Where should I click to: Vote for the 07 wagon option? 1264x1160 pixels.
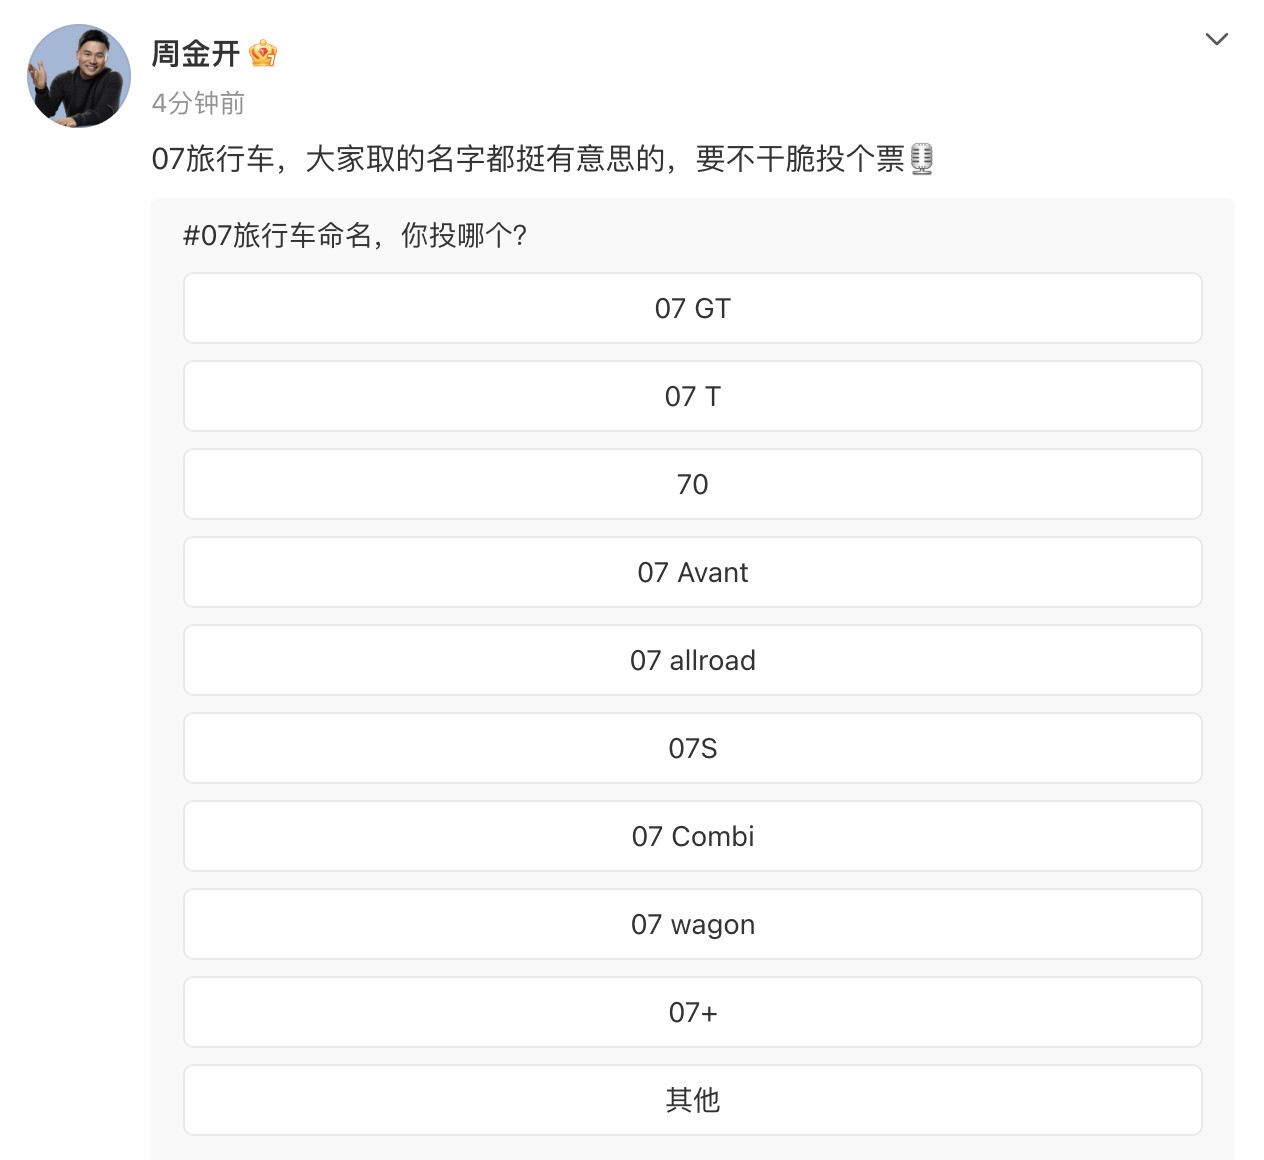692,924
